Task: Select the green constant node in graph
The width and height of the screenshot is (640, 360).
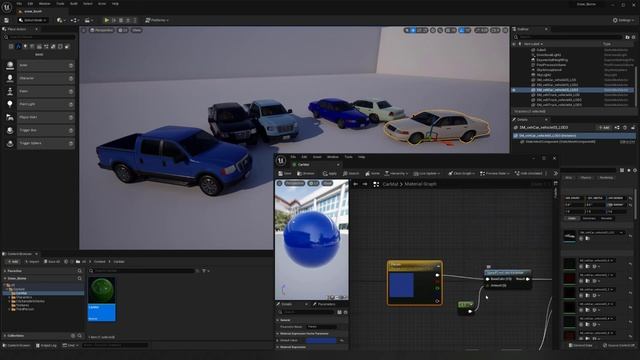Action: 466,307
